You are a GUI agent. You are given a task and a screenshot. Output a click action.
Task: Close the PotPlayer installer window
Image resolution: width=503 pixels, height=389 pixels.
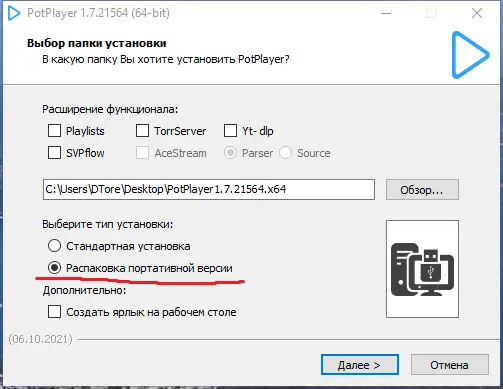coord(477,13)
